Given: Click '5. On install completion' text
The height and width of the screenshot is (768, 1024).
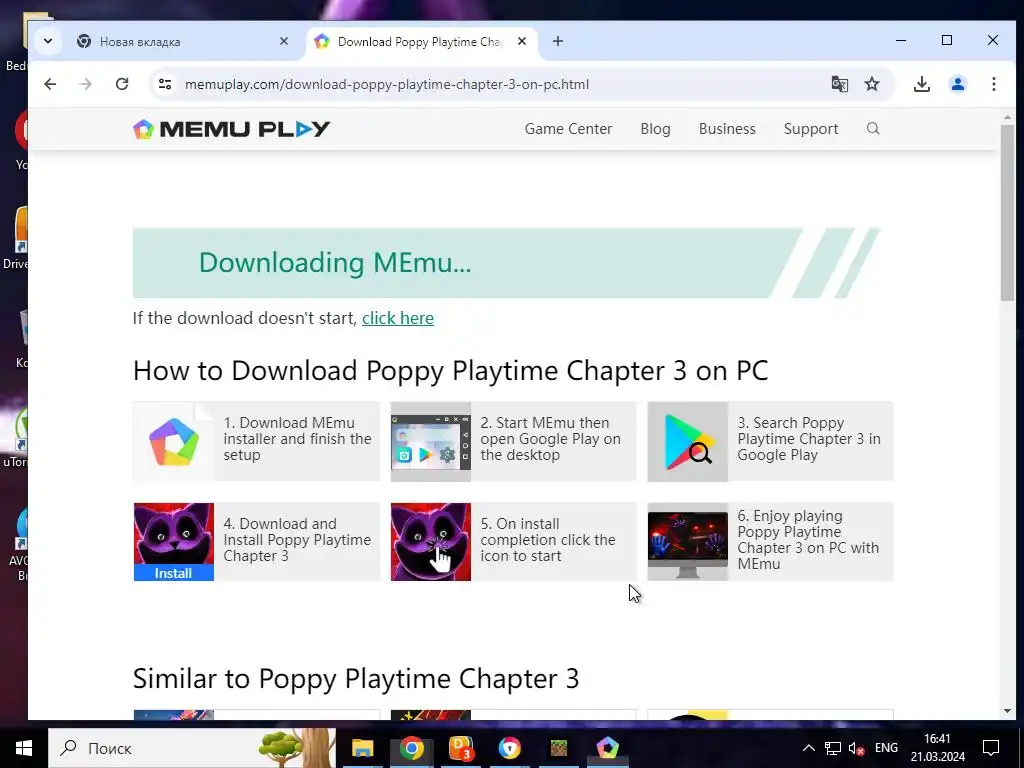Looking at the screenshot, I should tap(548, 539).
